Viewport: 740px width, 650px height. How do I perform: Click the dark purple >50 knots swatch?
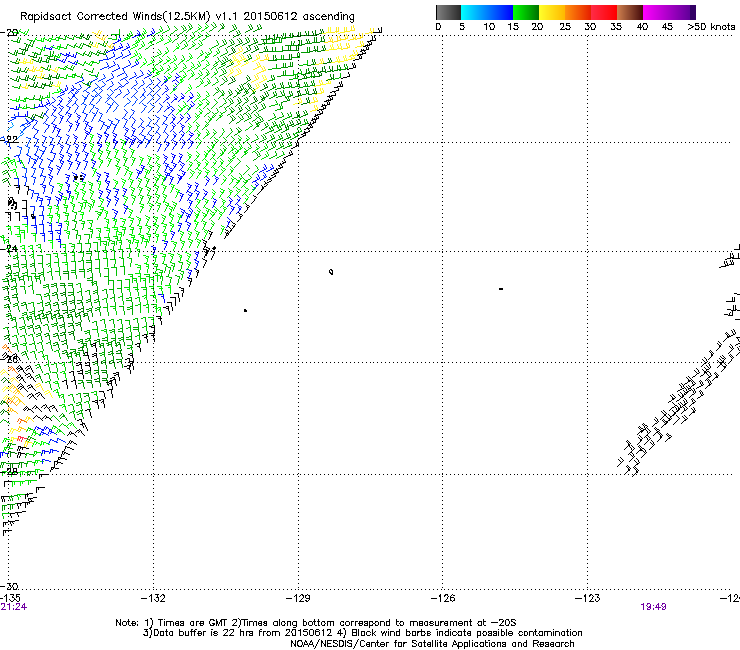[693, 12]
